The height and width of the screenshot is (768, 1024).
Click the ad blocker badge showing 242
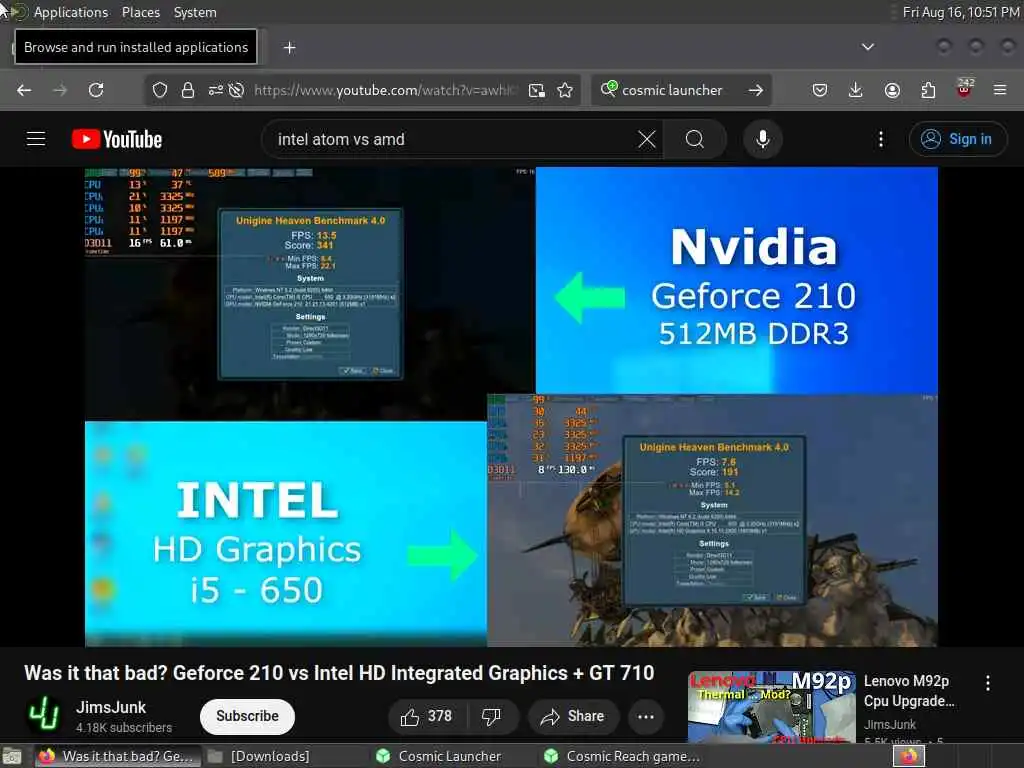pyautogui.click(x=965, y=88)
